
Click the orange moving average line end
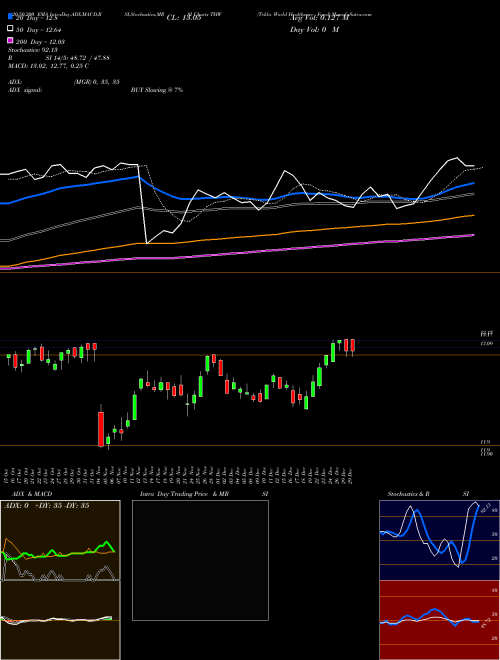(x=473, y=216)
